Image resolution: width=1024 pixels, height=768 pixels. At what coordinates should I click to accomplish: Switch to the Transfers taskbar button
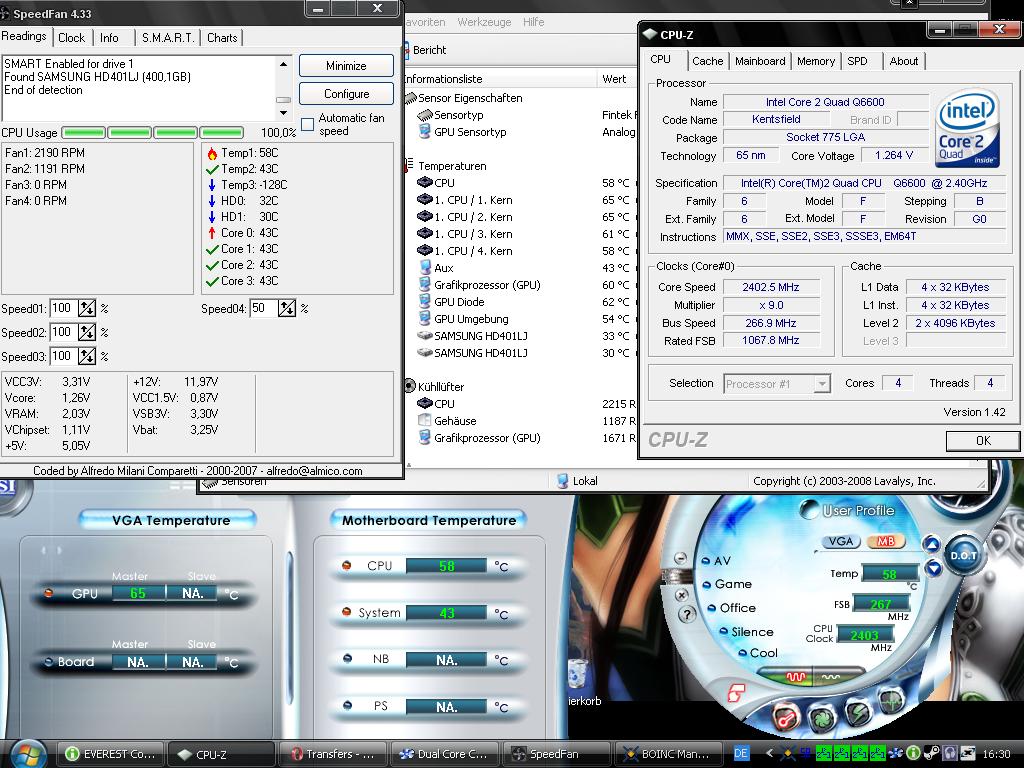click(332, 754)
